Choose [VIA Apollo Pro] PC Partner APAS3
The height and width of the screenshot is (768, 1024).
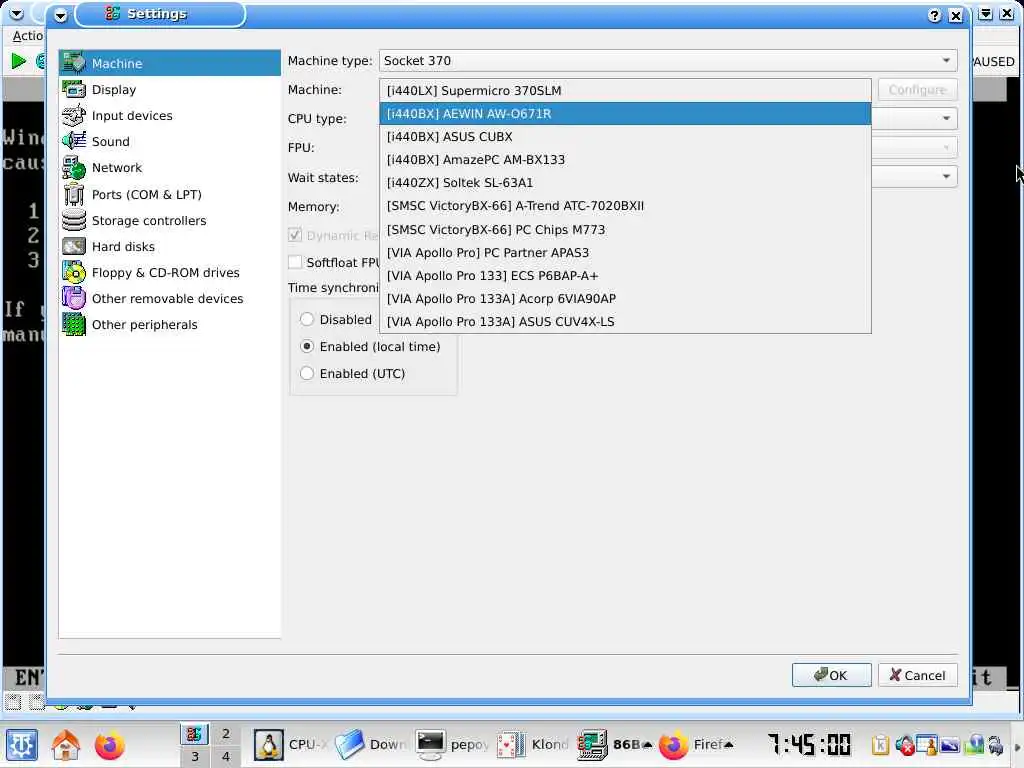(625, 253)
